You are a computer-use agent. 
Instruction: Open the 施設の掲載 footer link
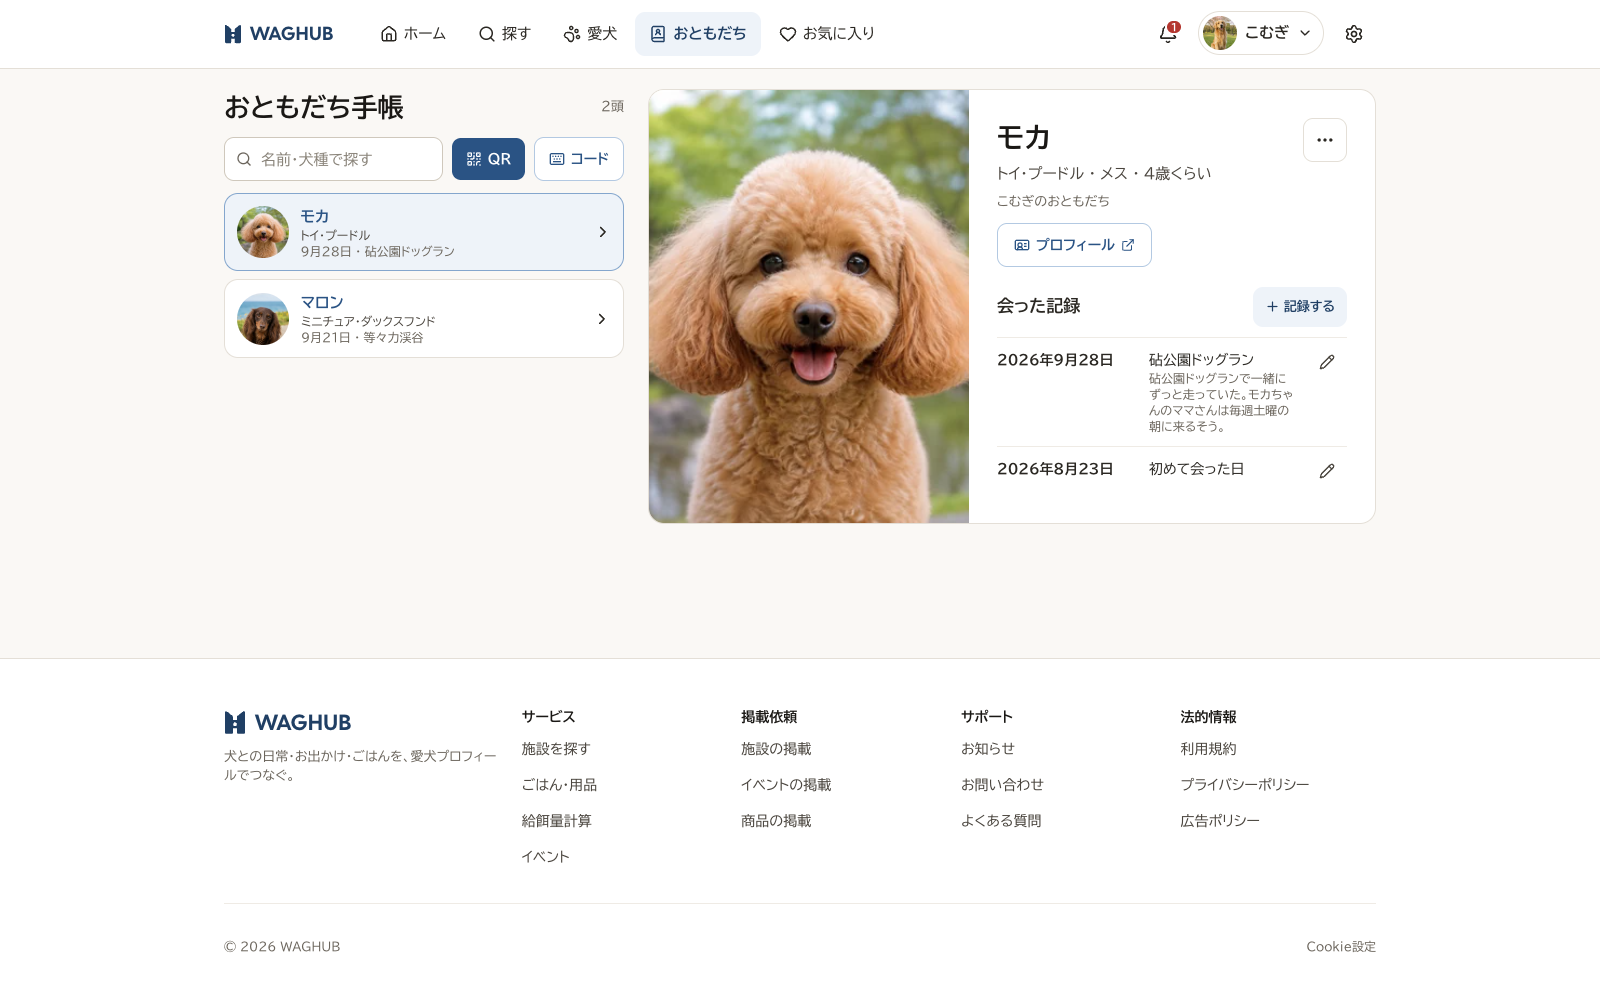click(776, 749)
